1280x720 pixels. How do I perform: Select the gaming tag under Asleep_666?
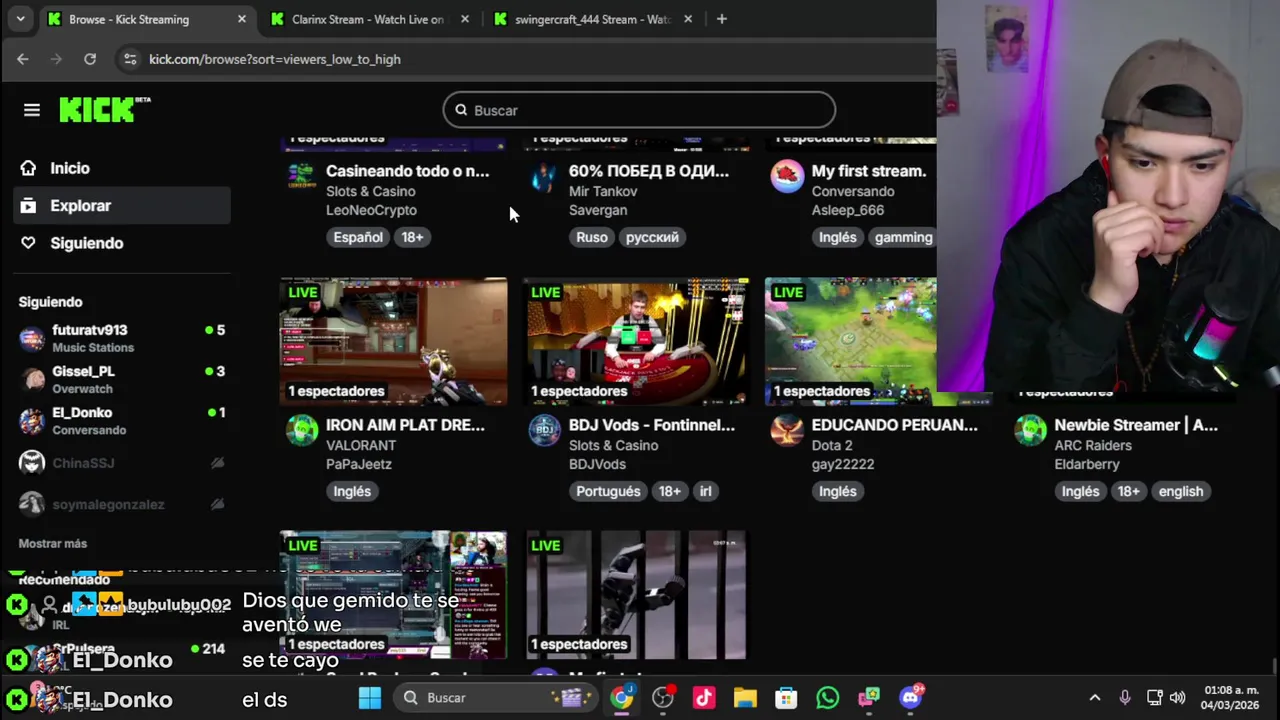tap(903, 237)
